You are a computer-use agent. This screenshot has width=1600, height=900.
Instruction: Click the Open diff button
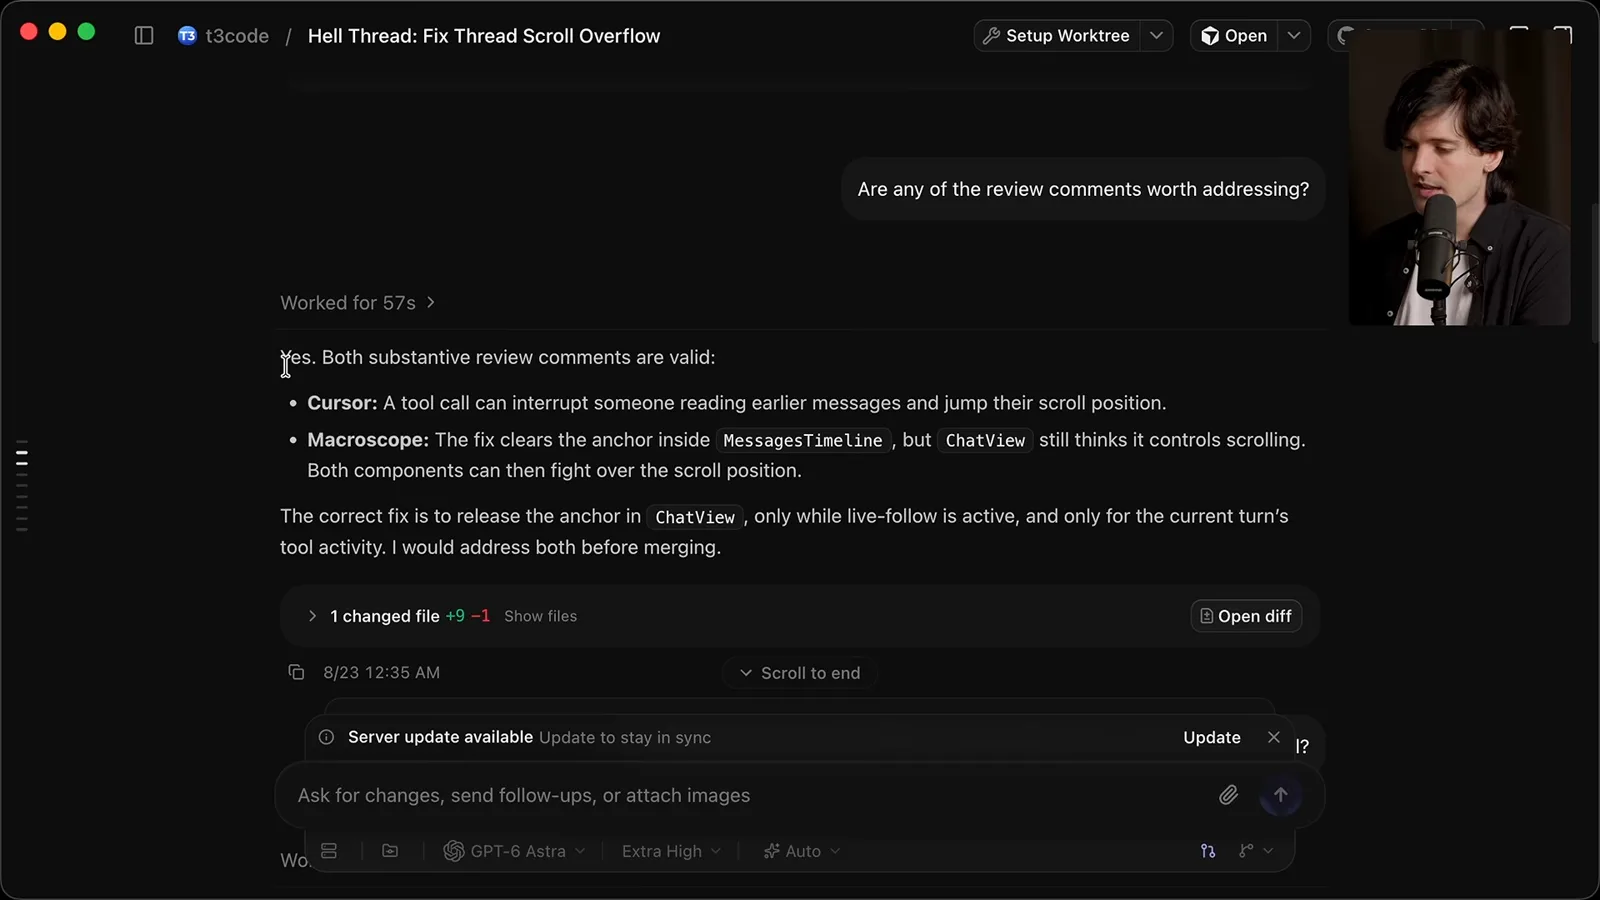point(1246,616)
